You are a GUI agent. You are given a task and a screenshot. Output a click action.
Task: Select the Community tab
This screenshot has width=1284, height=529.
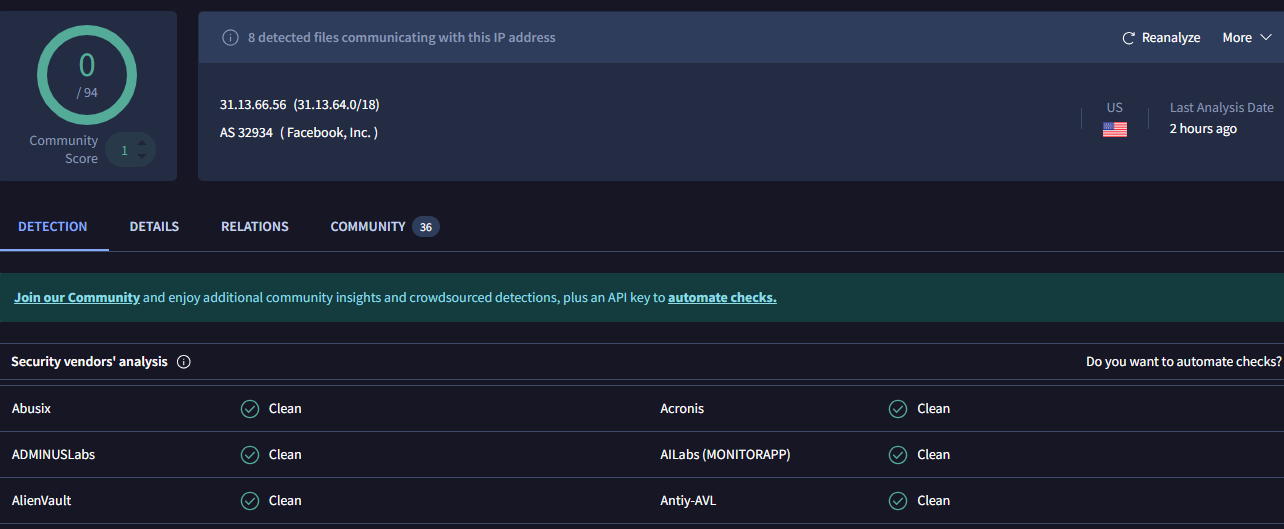tap(368, 227)
